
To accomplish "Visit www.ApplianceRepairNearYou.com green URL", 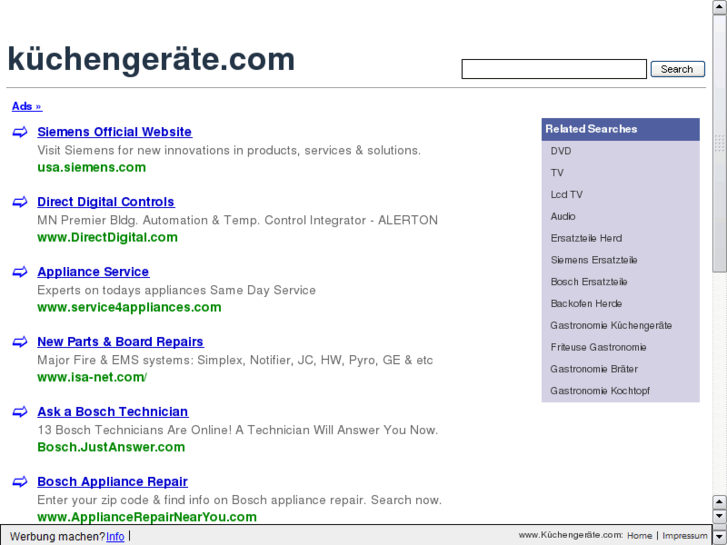I will [x=147, y=517].
